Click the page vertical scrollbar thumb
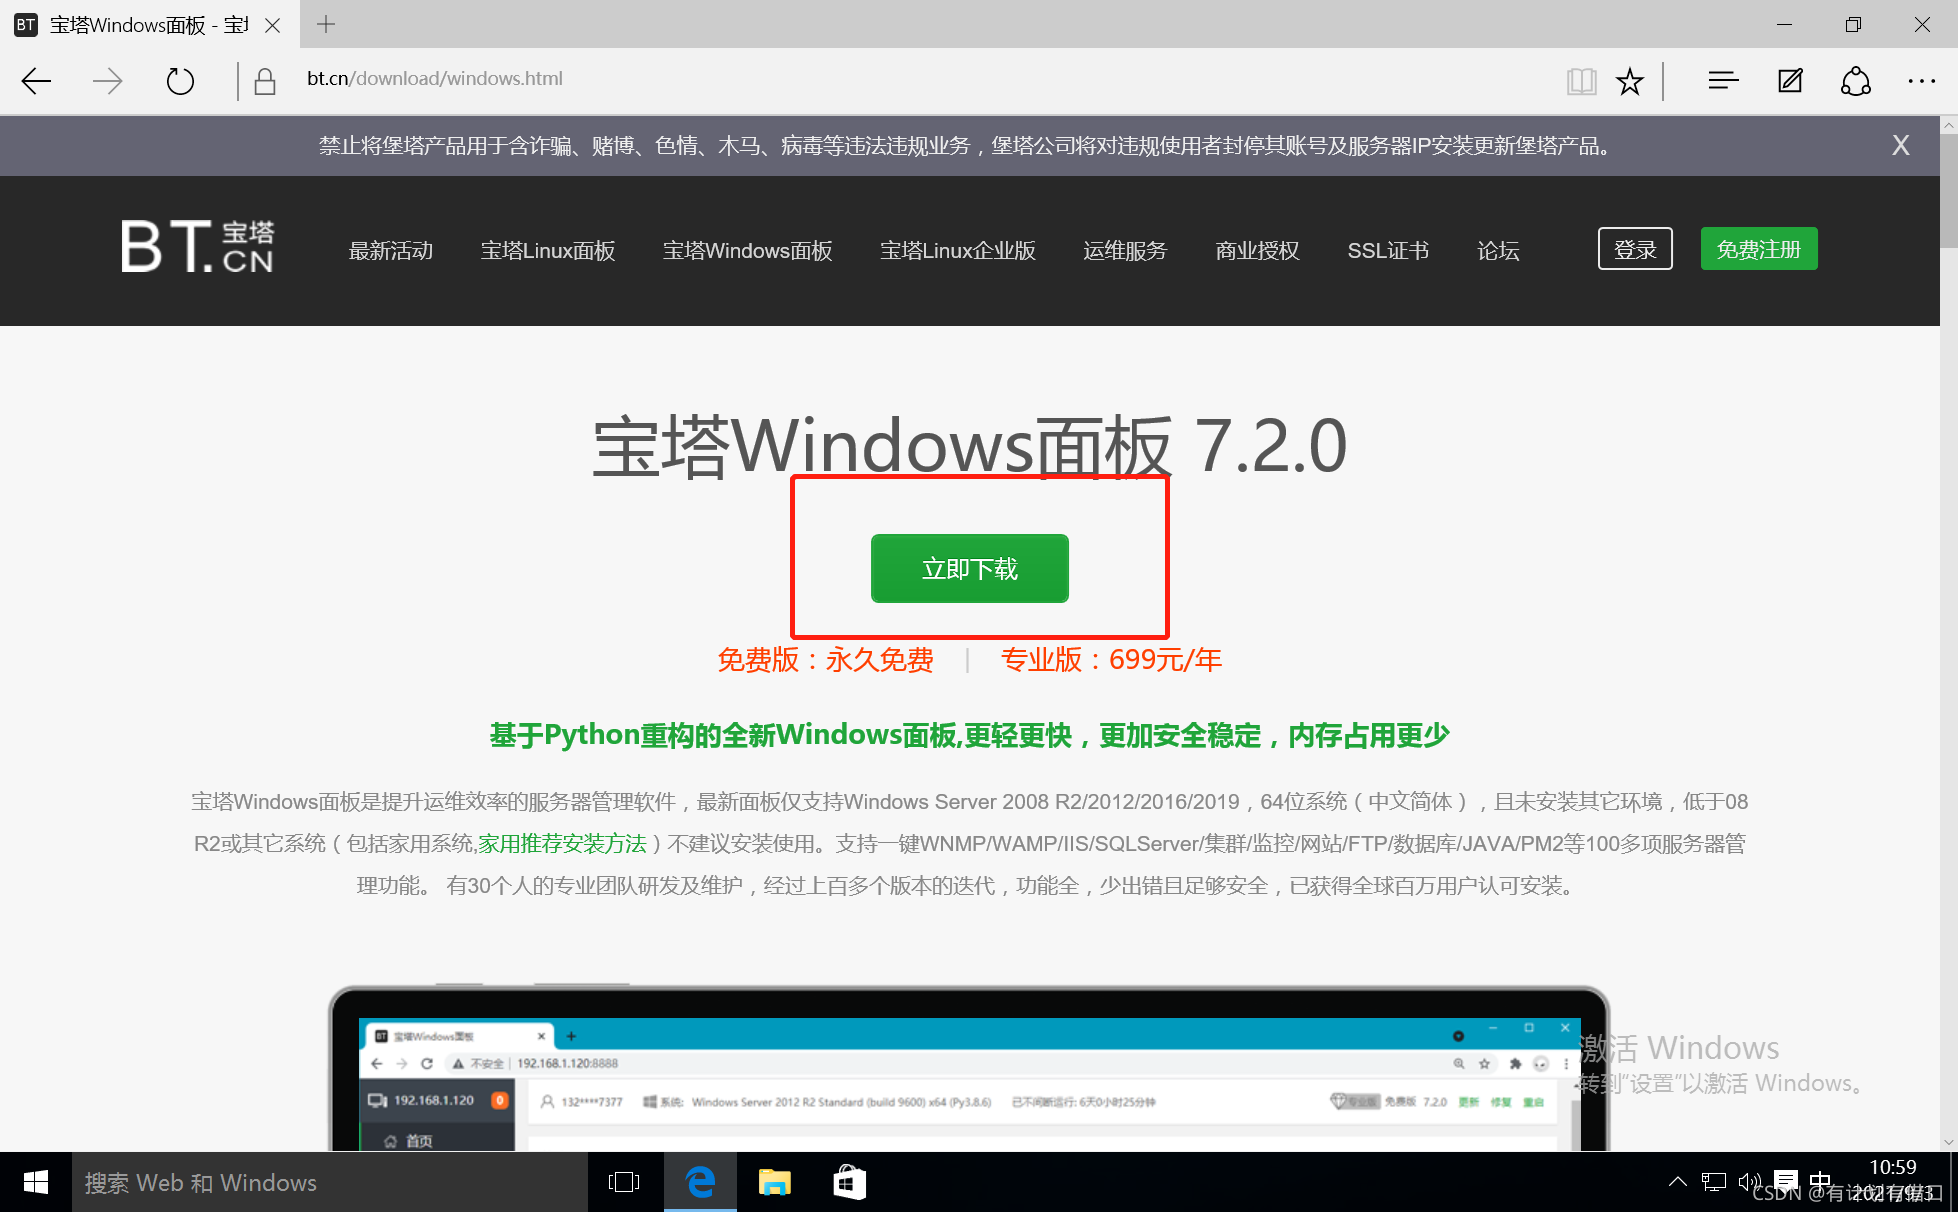Screen dimensions: 1958x1212 click(x=1949, y=190)
